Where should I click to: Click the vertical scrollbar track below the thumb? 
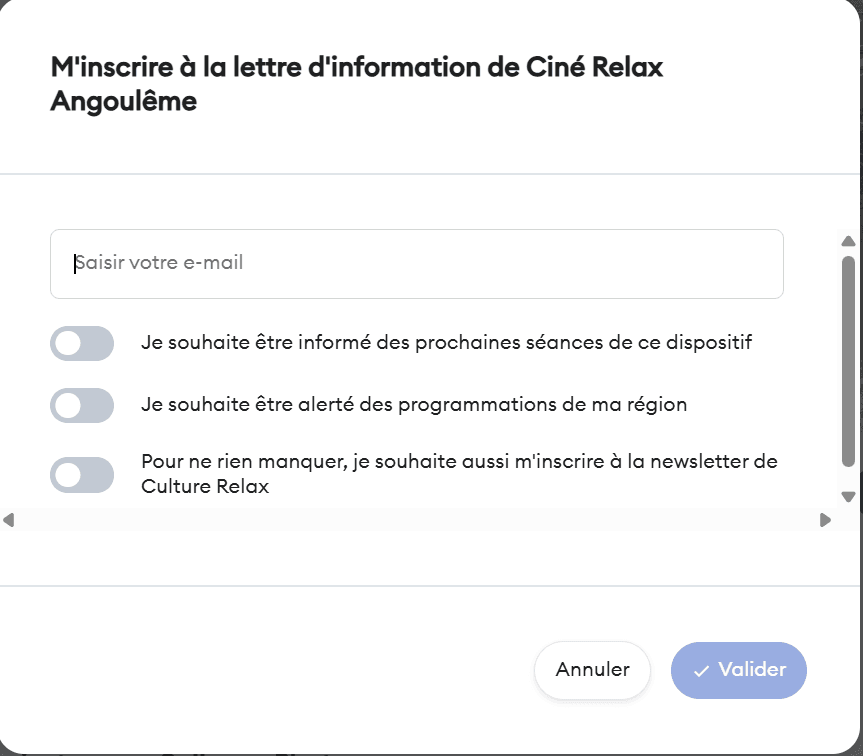[848, 478]
